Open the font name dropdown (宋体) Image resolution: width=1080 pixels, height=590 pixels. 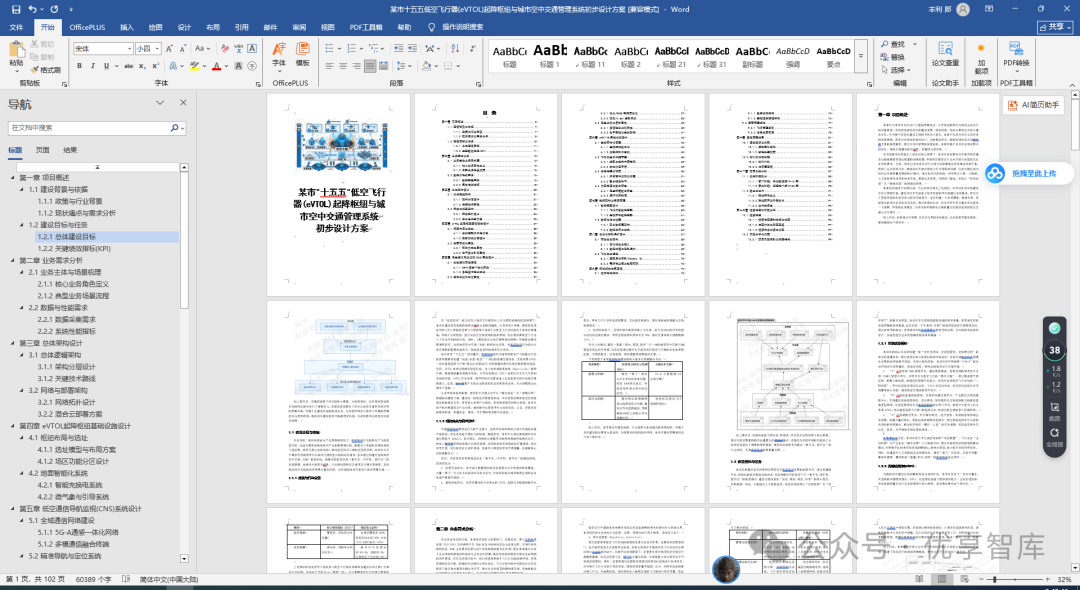pyautogui.click(x=129, y=49)
